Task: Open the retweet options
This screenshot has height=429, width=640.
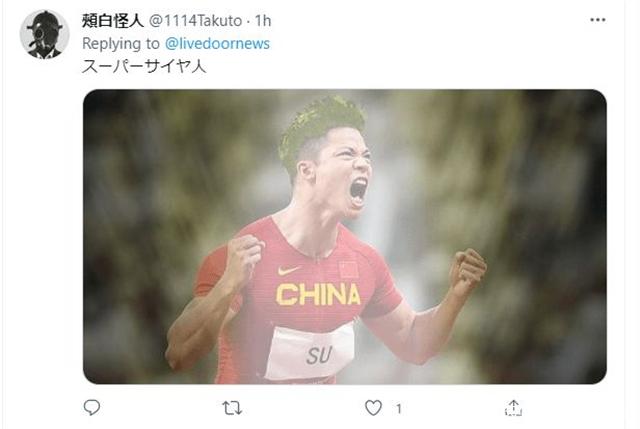Action: (x=232, y=408)
